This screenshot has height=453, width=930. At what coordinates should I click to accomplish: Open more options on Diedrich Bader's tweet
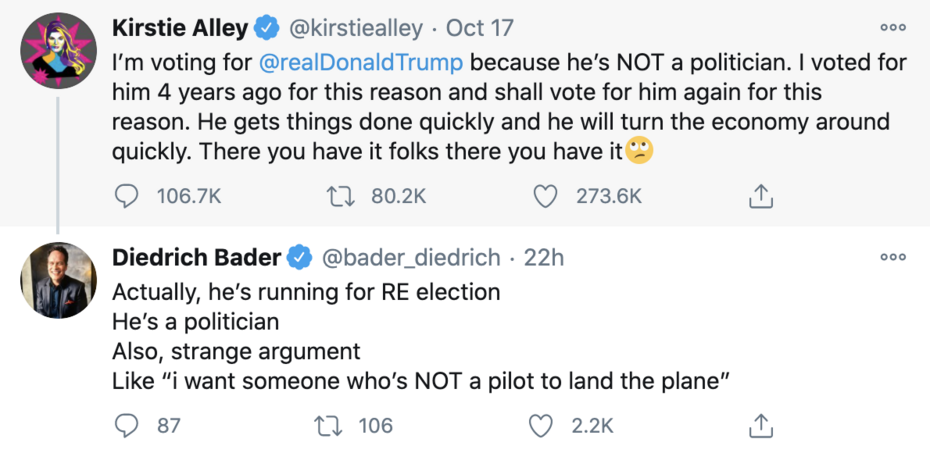click(892, 257)
